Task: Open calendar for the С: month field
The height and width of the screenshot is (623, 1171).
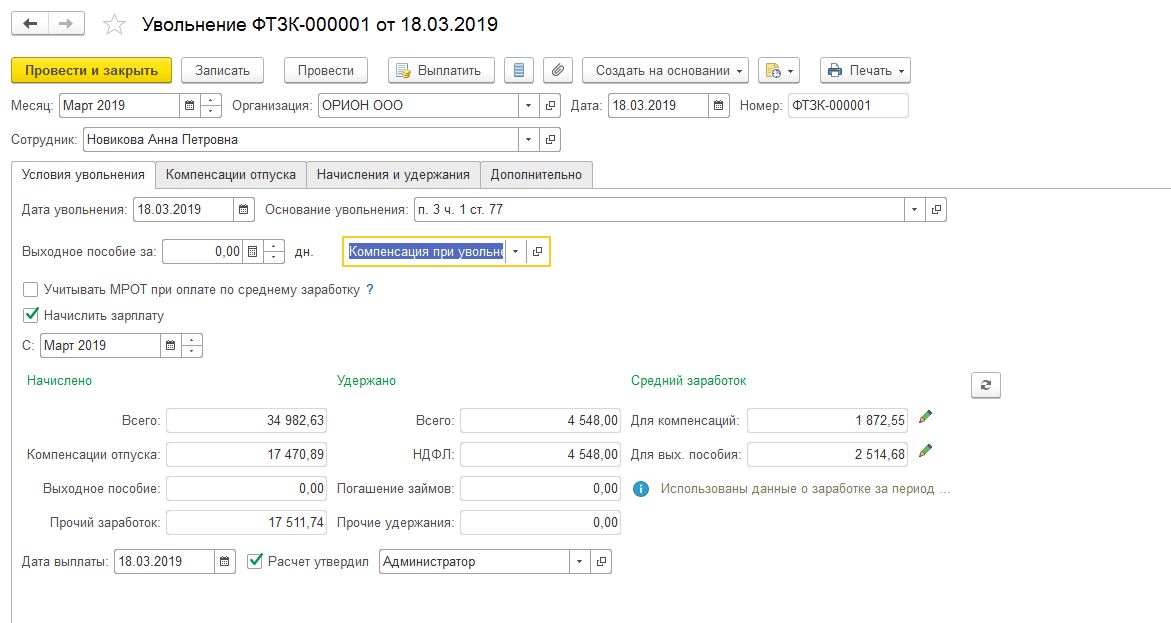Action: (x=170, y=345)
